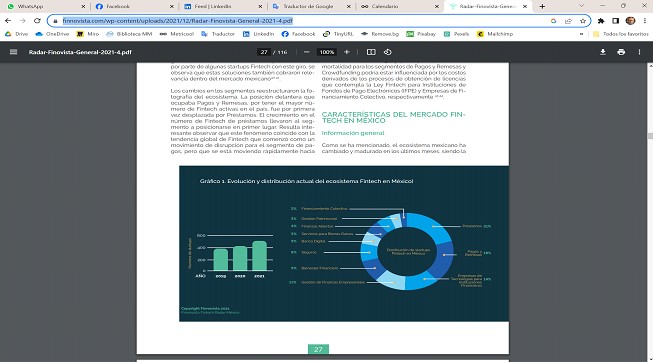Viewport: 653px width, 362px height.
Task: Close the Facebook tab
Action: pos(172,6)
